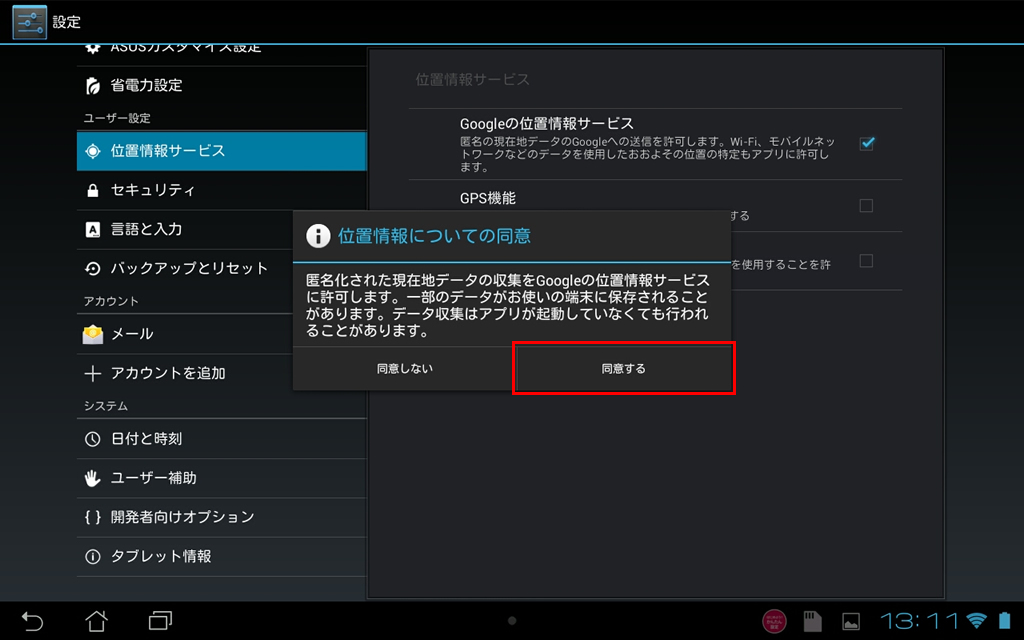Screen dimensions: 1024x640
Task: Open the recent apps icon
Action: coord(160,620)
